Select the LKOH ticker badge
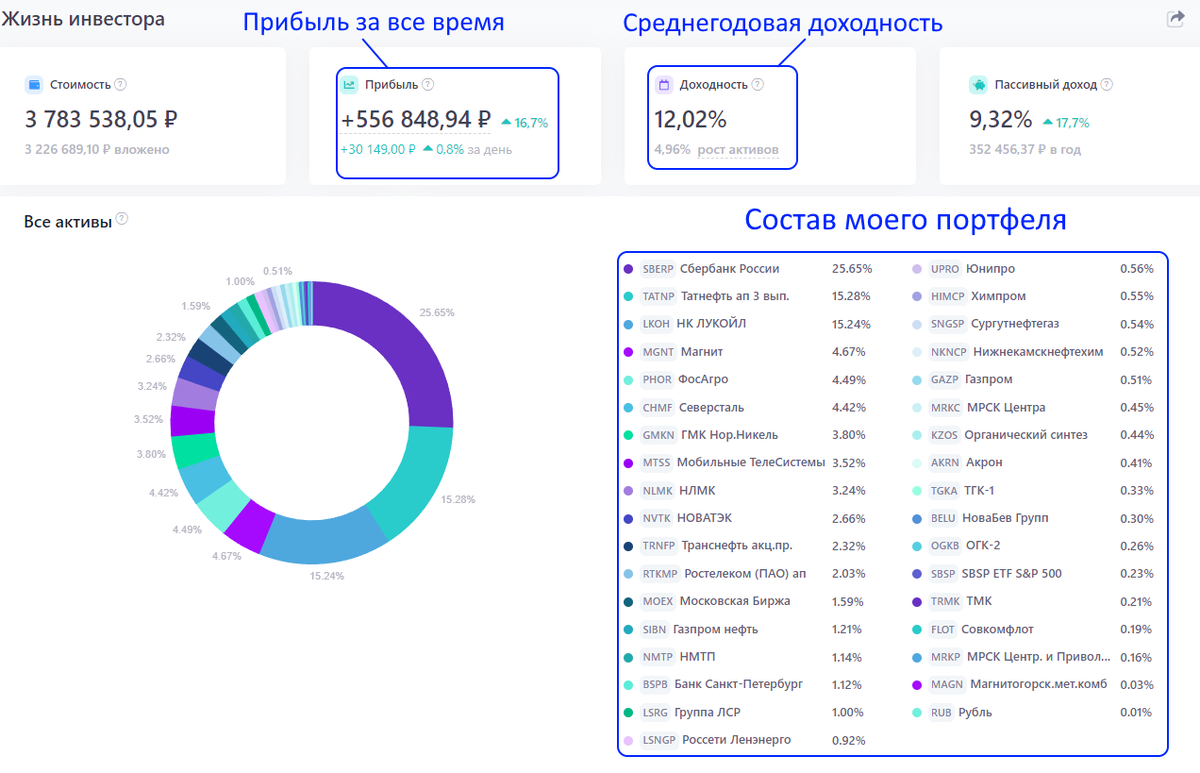Image resolution: width=1200 pixels, height=773 pixels. click(656, 324)
